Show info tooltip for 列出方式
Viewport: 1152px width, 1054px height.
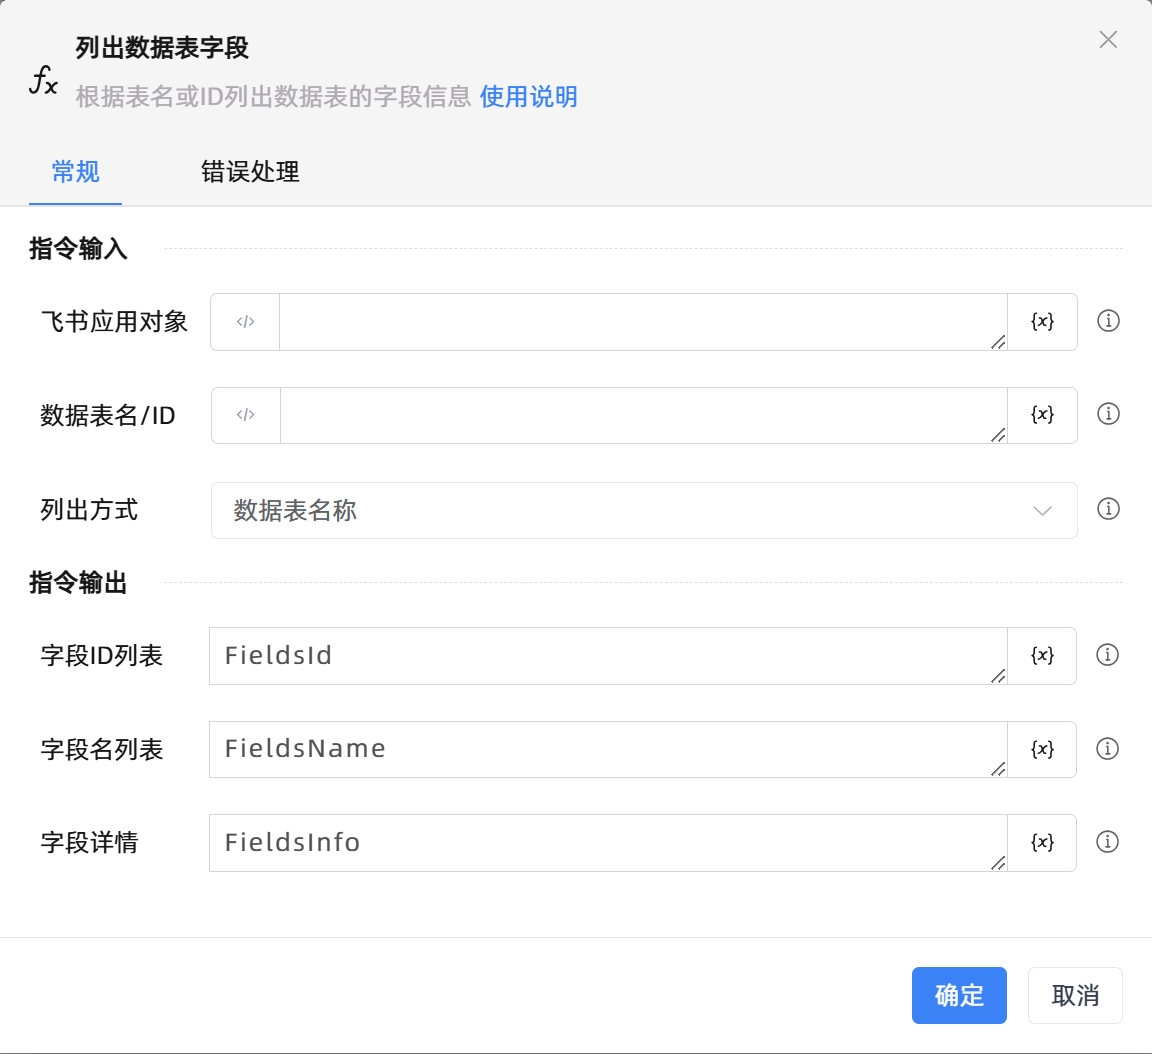[1108, 509]
